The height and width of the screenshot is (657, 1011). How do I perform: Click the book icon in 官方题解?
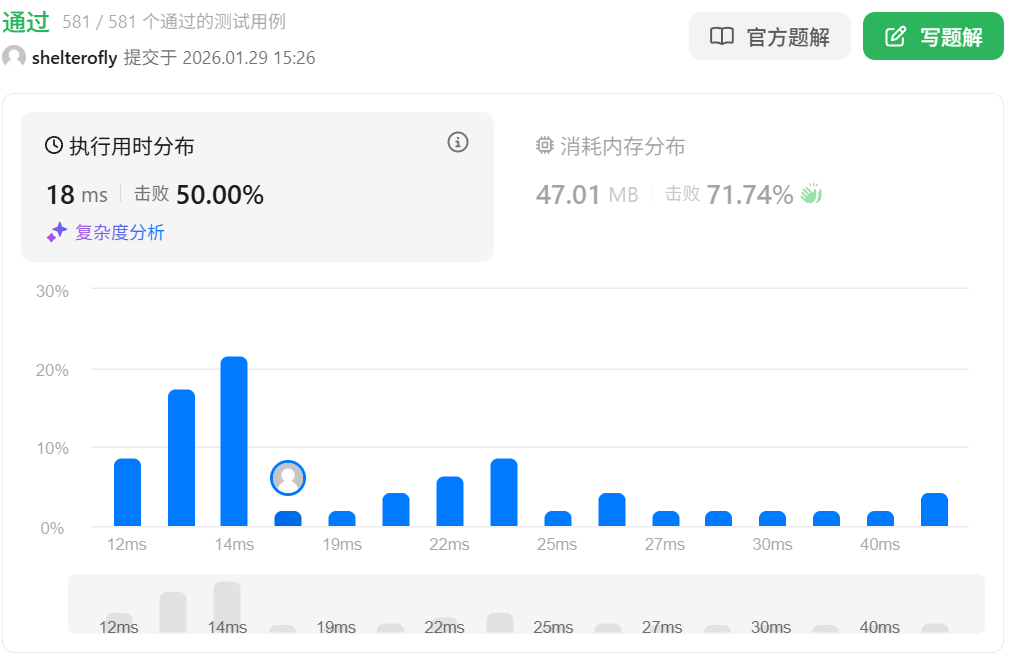pyautogui.click(x=721, y=37)
